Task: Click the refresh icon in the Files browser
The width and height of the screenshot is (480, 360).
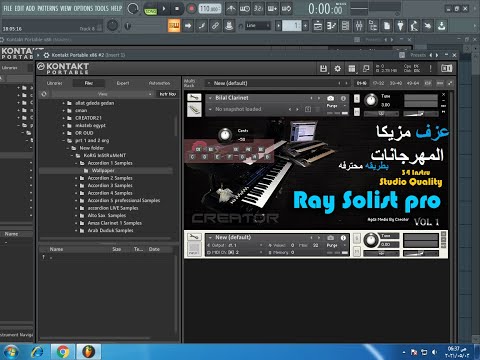Action: tap(44, 94)
